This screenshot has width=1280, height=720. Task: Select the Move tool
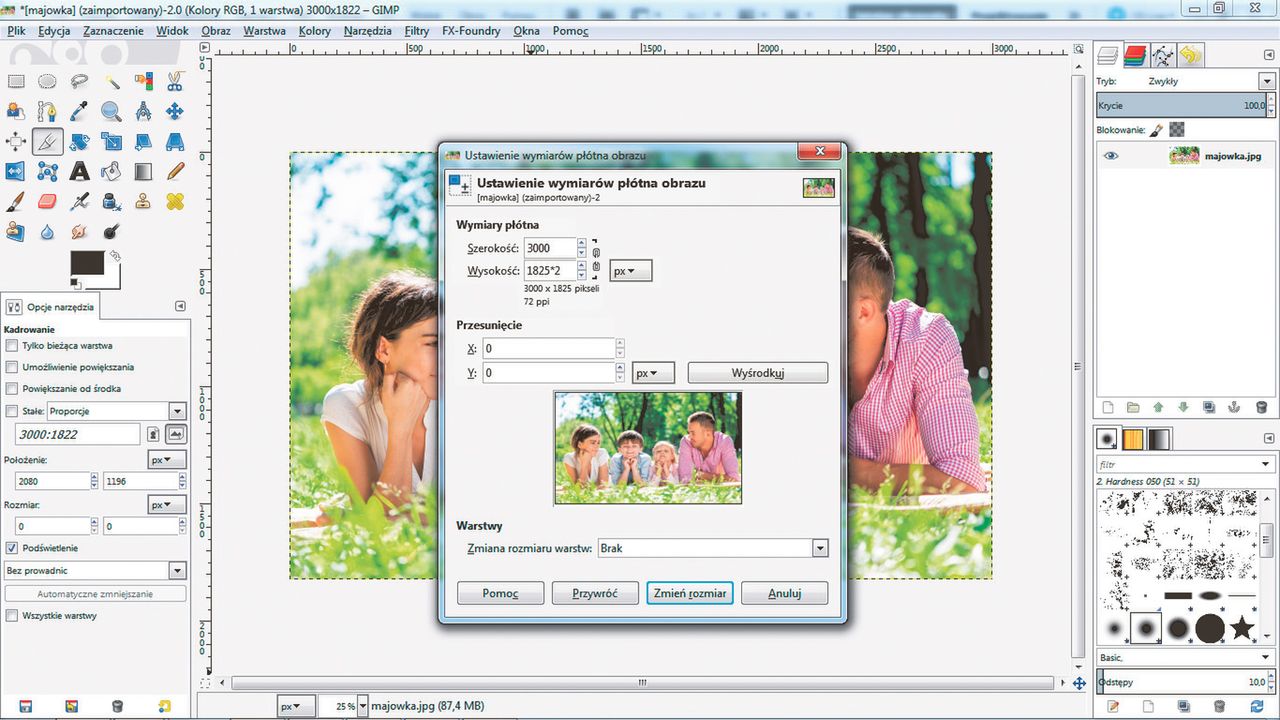pos(175,112)
